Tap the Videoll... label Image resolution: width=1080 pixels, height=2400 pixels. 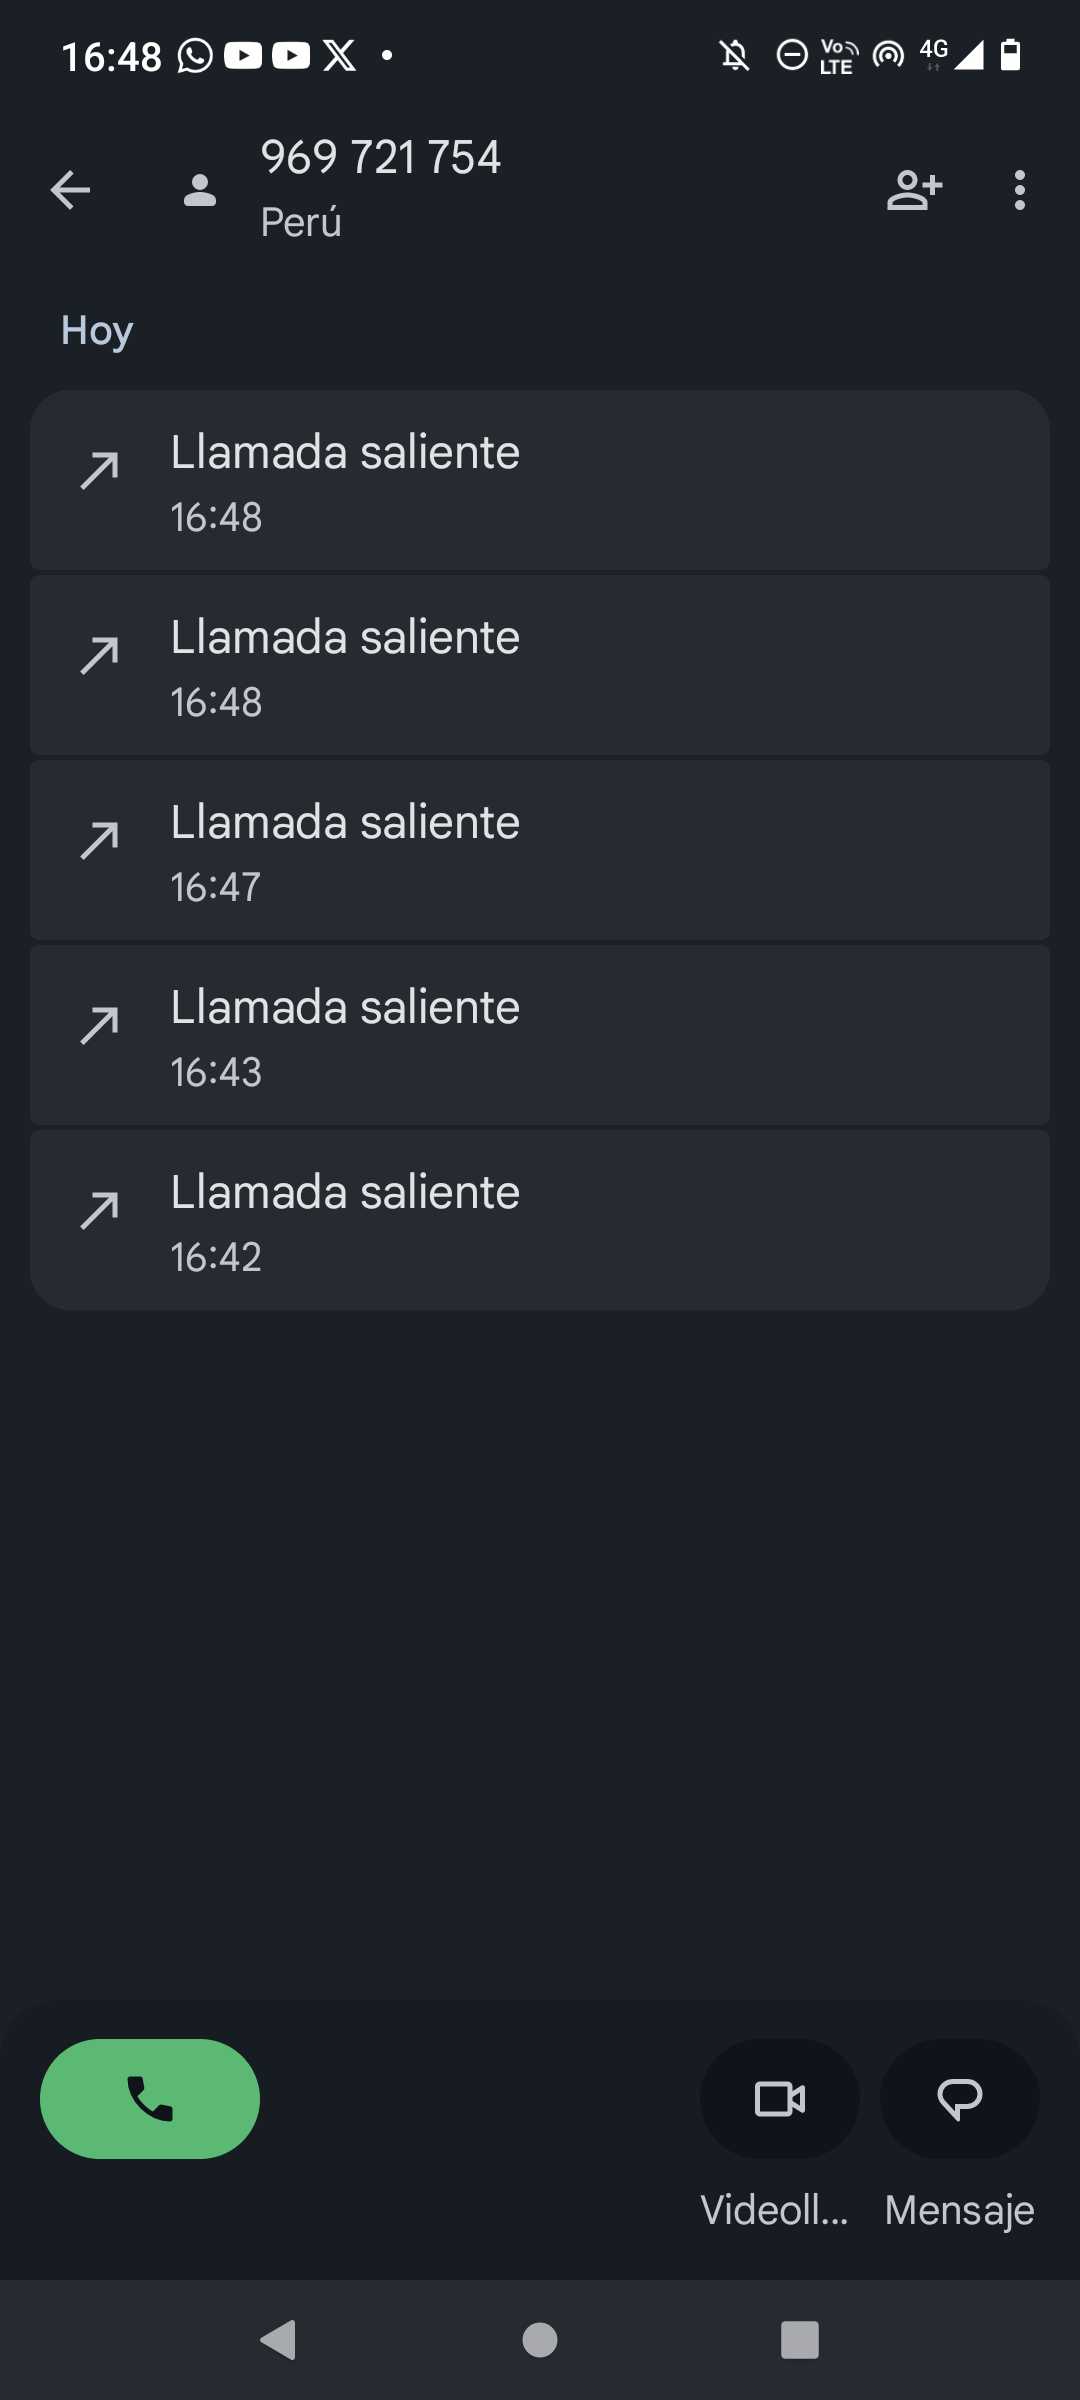click(x=775, y=2210)
